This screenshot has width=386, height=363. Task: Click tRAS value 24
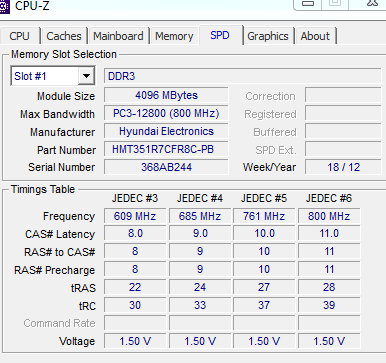coord(200,287)
